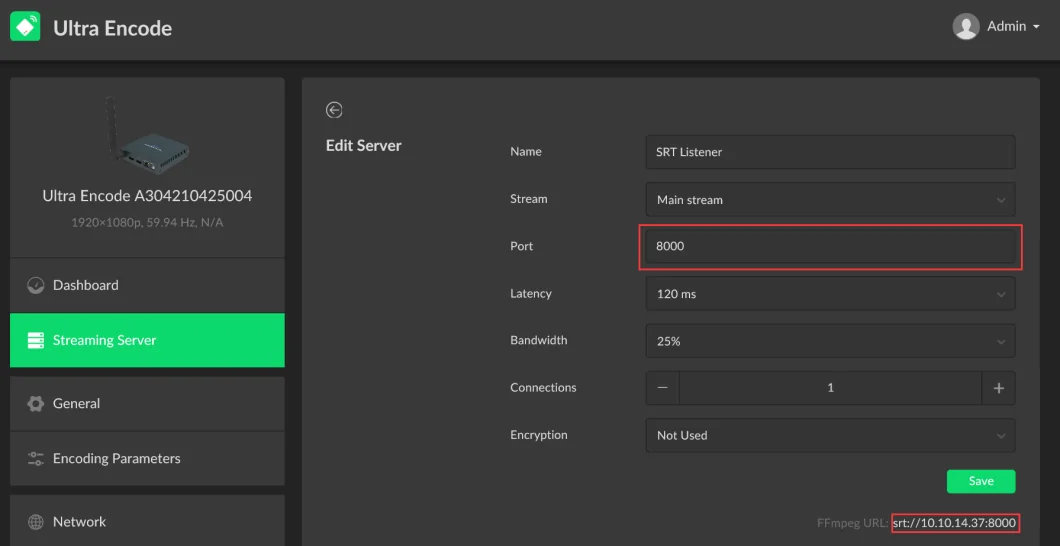Open the Network menu item
The image size is (1060, 546).
click(x=147, y=521)
